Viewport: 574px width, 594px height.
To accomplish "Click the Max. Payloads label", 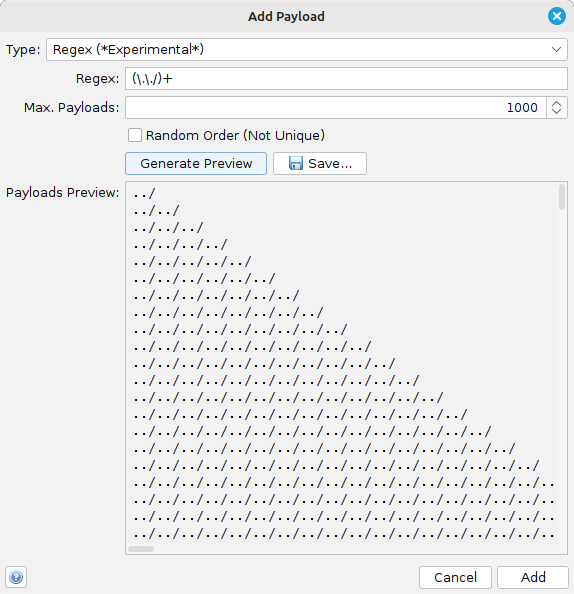I will [x=72, y=108].
